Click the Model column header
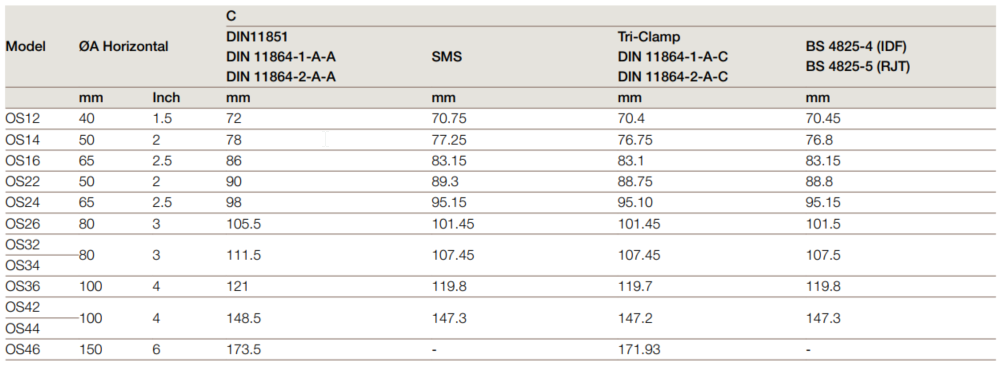The image size is (1000, 366). click(x=26, y=47)
